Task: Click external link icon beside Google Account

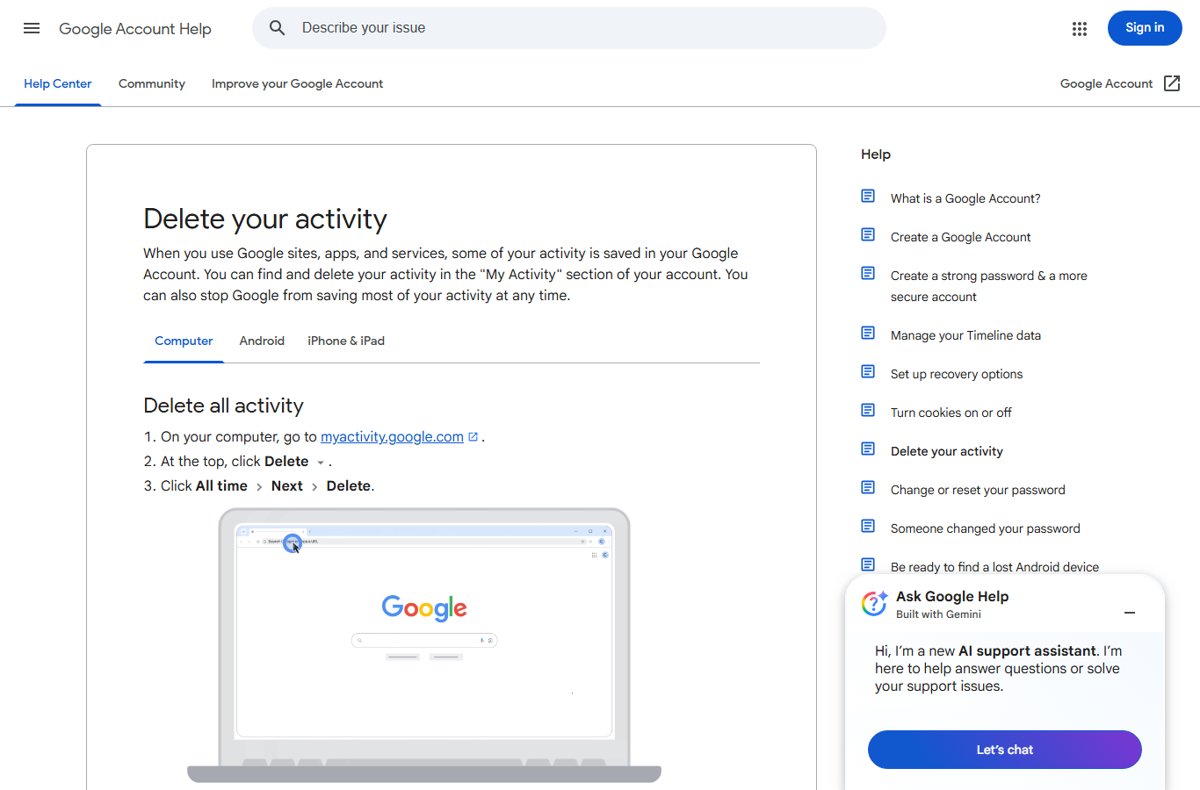Action: pyautogui.click(x=1172, y=84)
